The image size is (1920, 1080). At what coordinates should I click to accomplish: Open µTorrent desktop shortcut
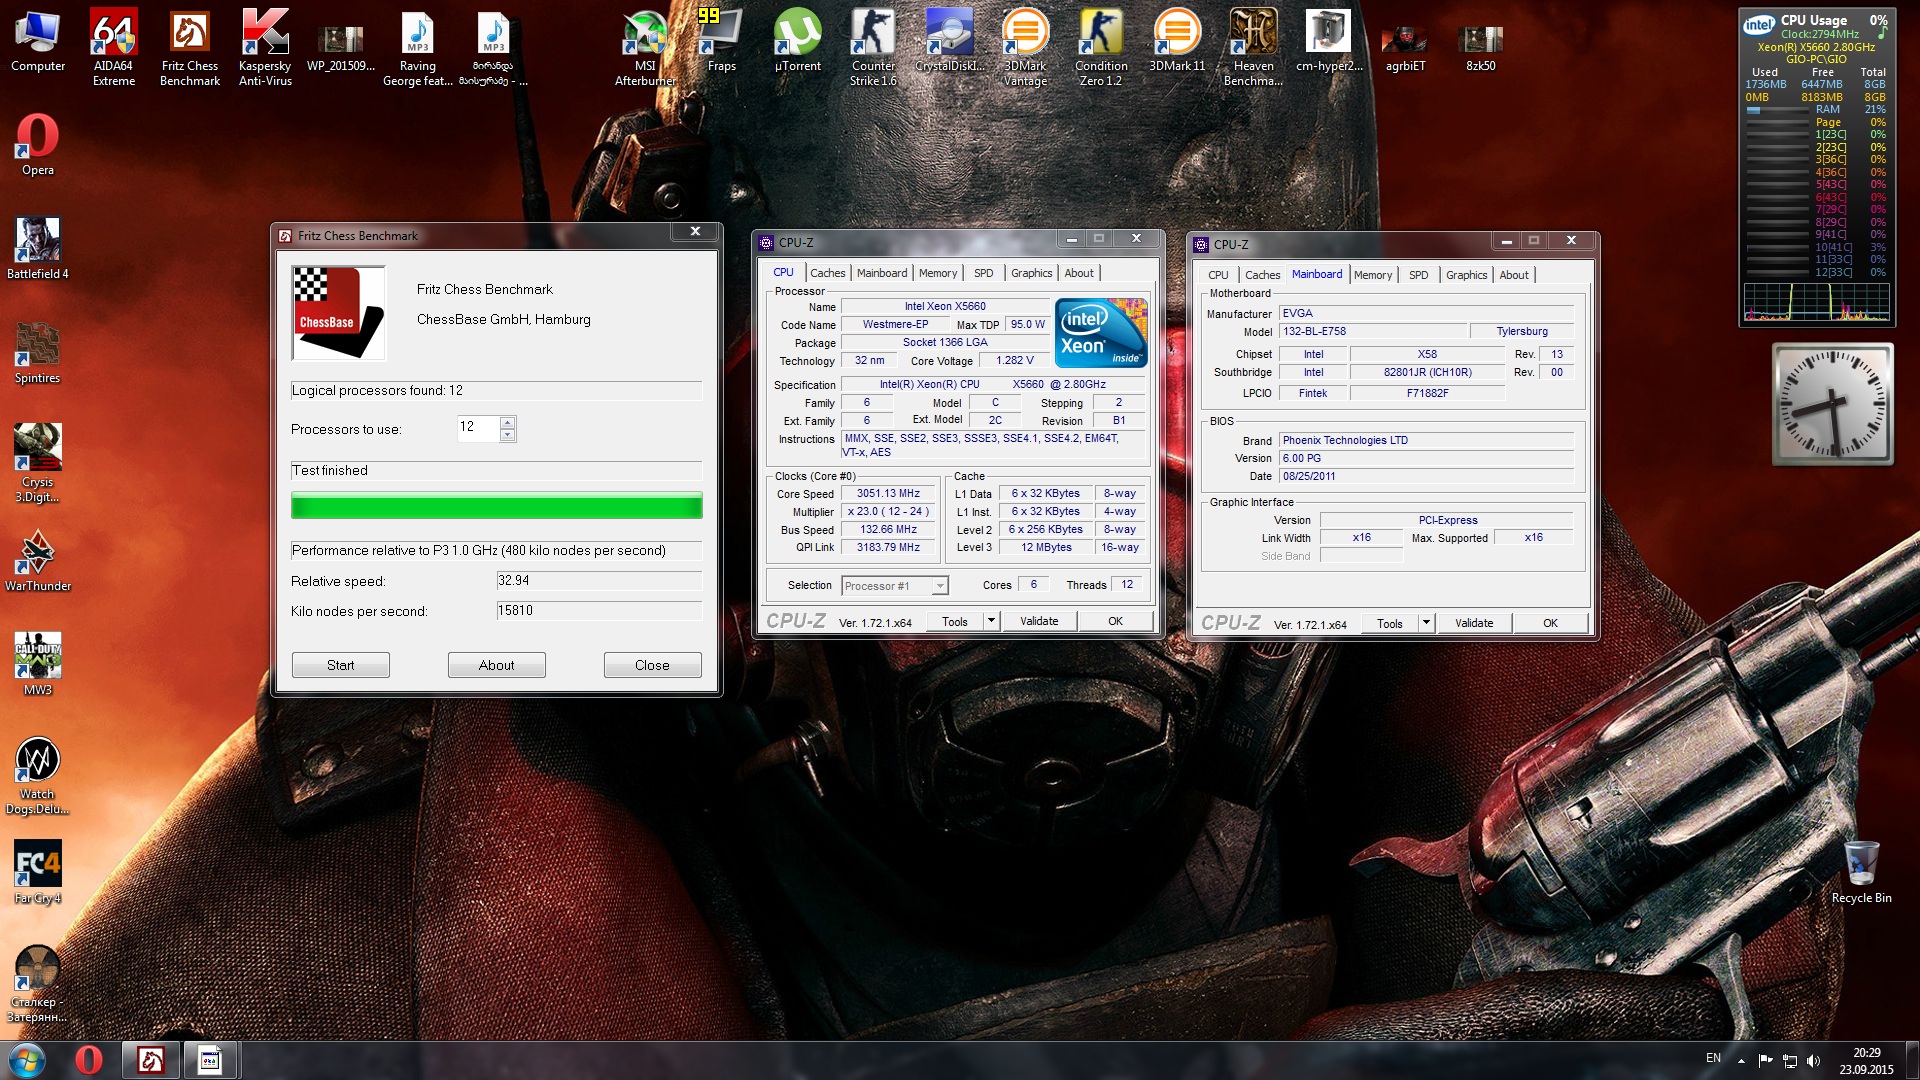798,42
